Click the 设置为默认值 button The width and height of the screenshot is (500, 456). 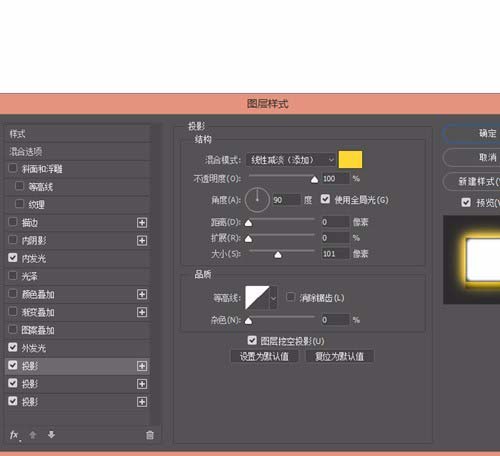(264, 357)
